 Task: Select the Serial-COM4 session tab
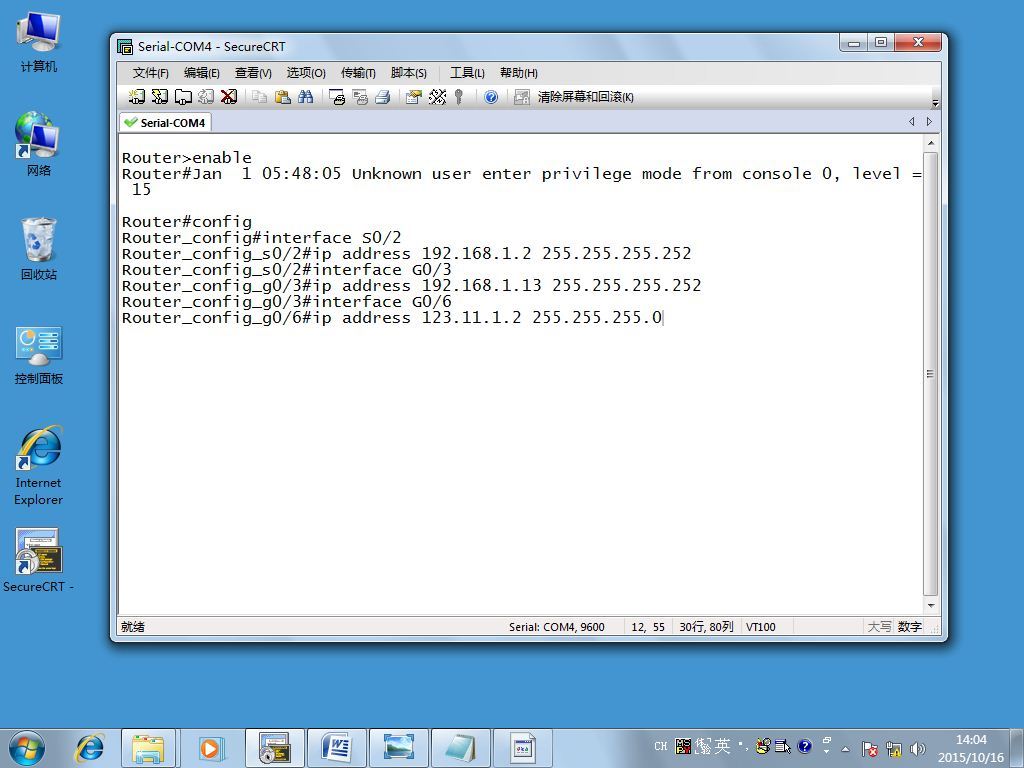[165, 123]
